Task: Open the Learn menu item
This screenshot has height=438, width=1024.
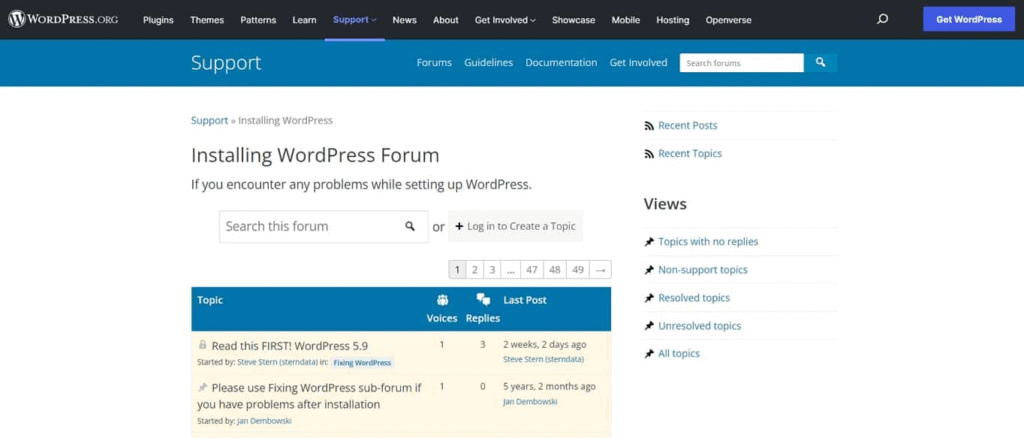Action: click(304, 20)
